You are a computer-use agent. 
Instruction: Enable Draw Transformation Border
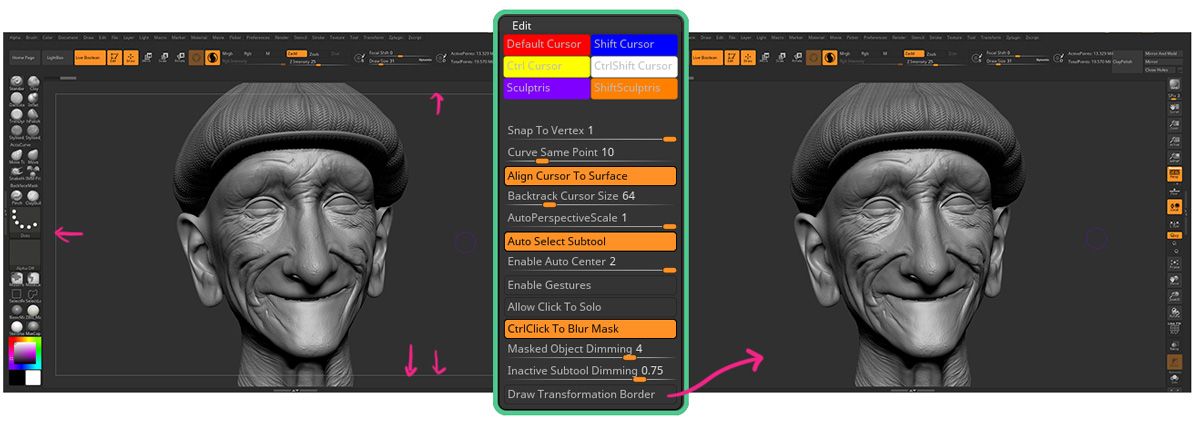[x=591, y=394]
